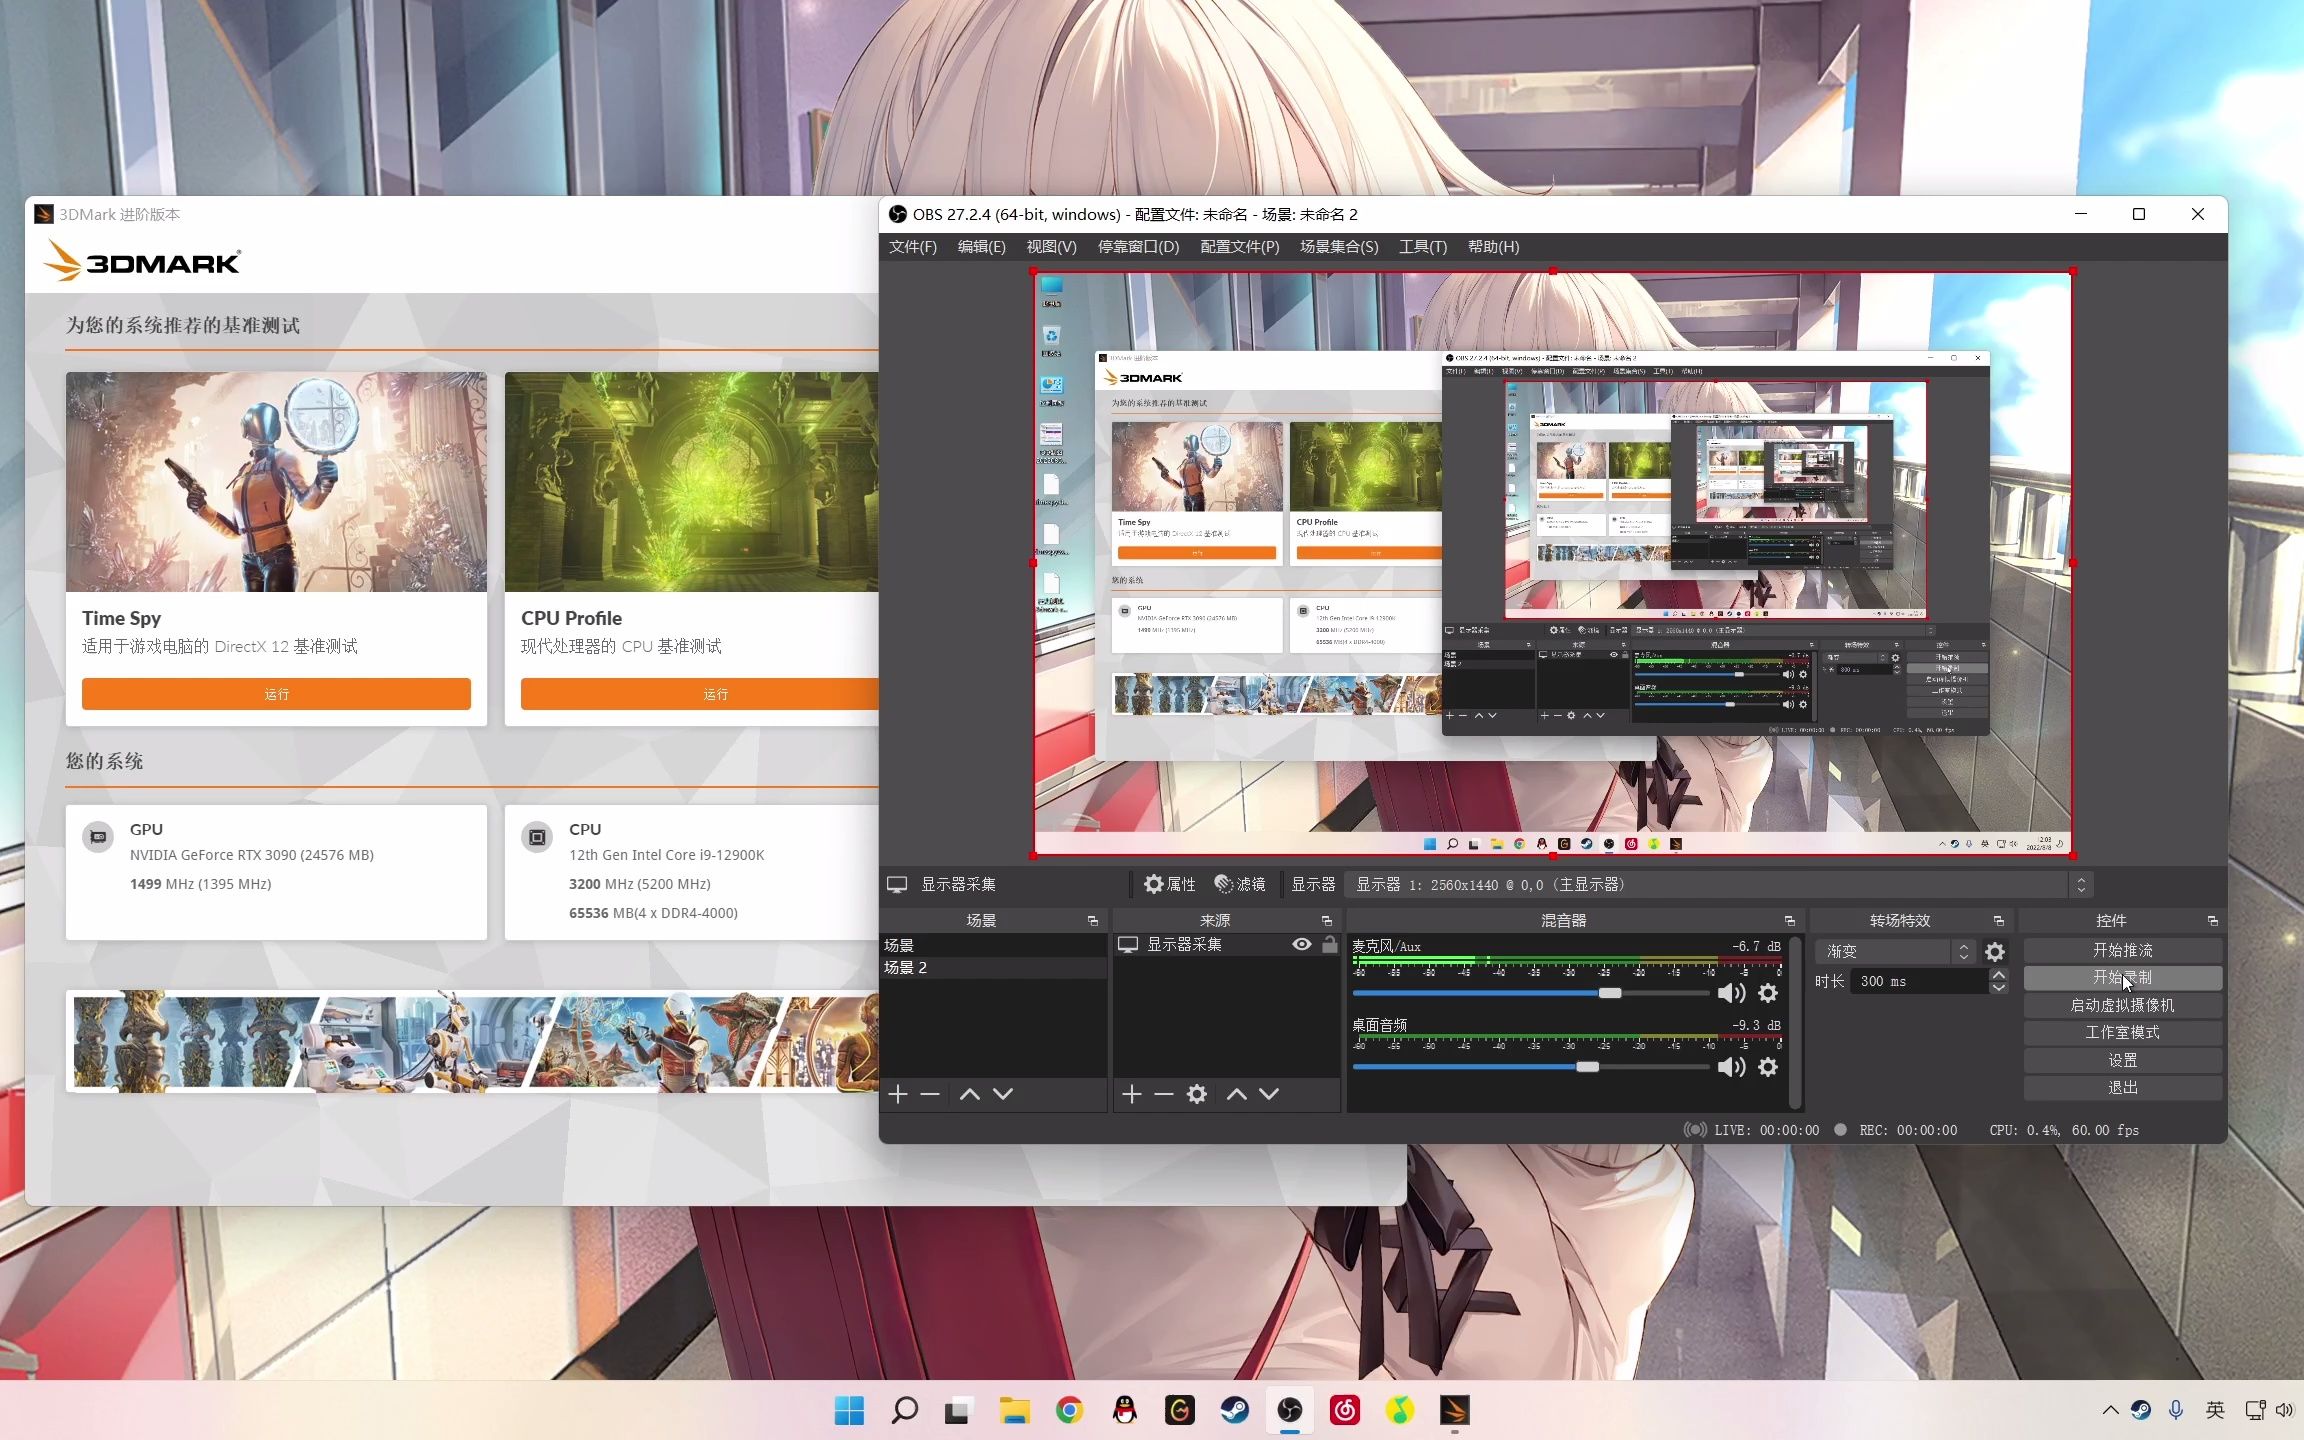Image resolution: width=2304 pixels, height=1440 pixels.
Task: Click Time Spy thumbnail image in 3DMark
Action: click(x=276, y=482)
